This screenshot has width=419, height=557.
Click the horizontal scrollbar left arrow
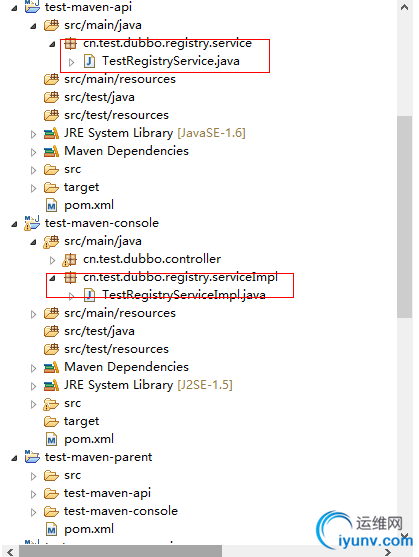pyautogui.click(x=10, y=552)
